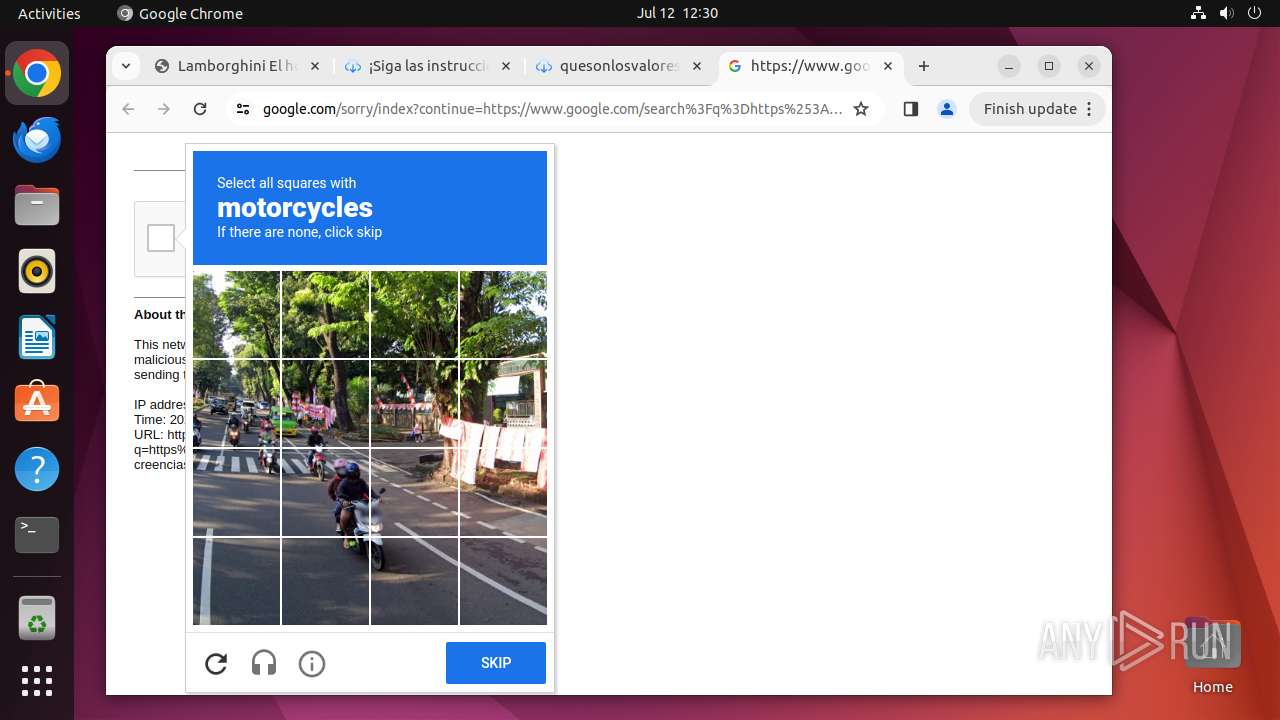The width and height of the screenshot is (1280, 720).
Task: Select the tile showing the pedestrian crosswalk stripes
Action: pyautogui.click(x=236, y=492)
